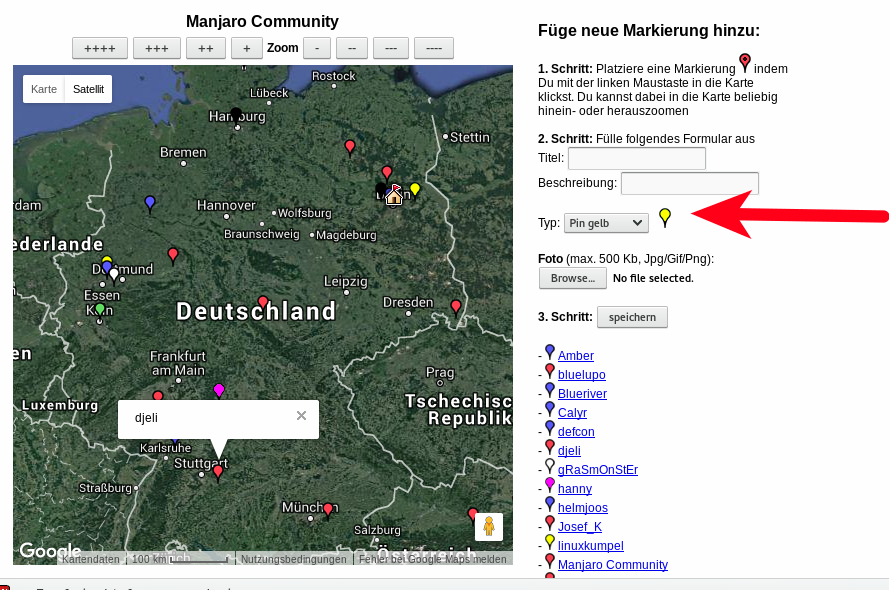Click the Beschreibung text field
889x590 pixels.
(689, 183)
